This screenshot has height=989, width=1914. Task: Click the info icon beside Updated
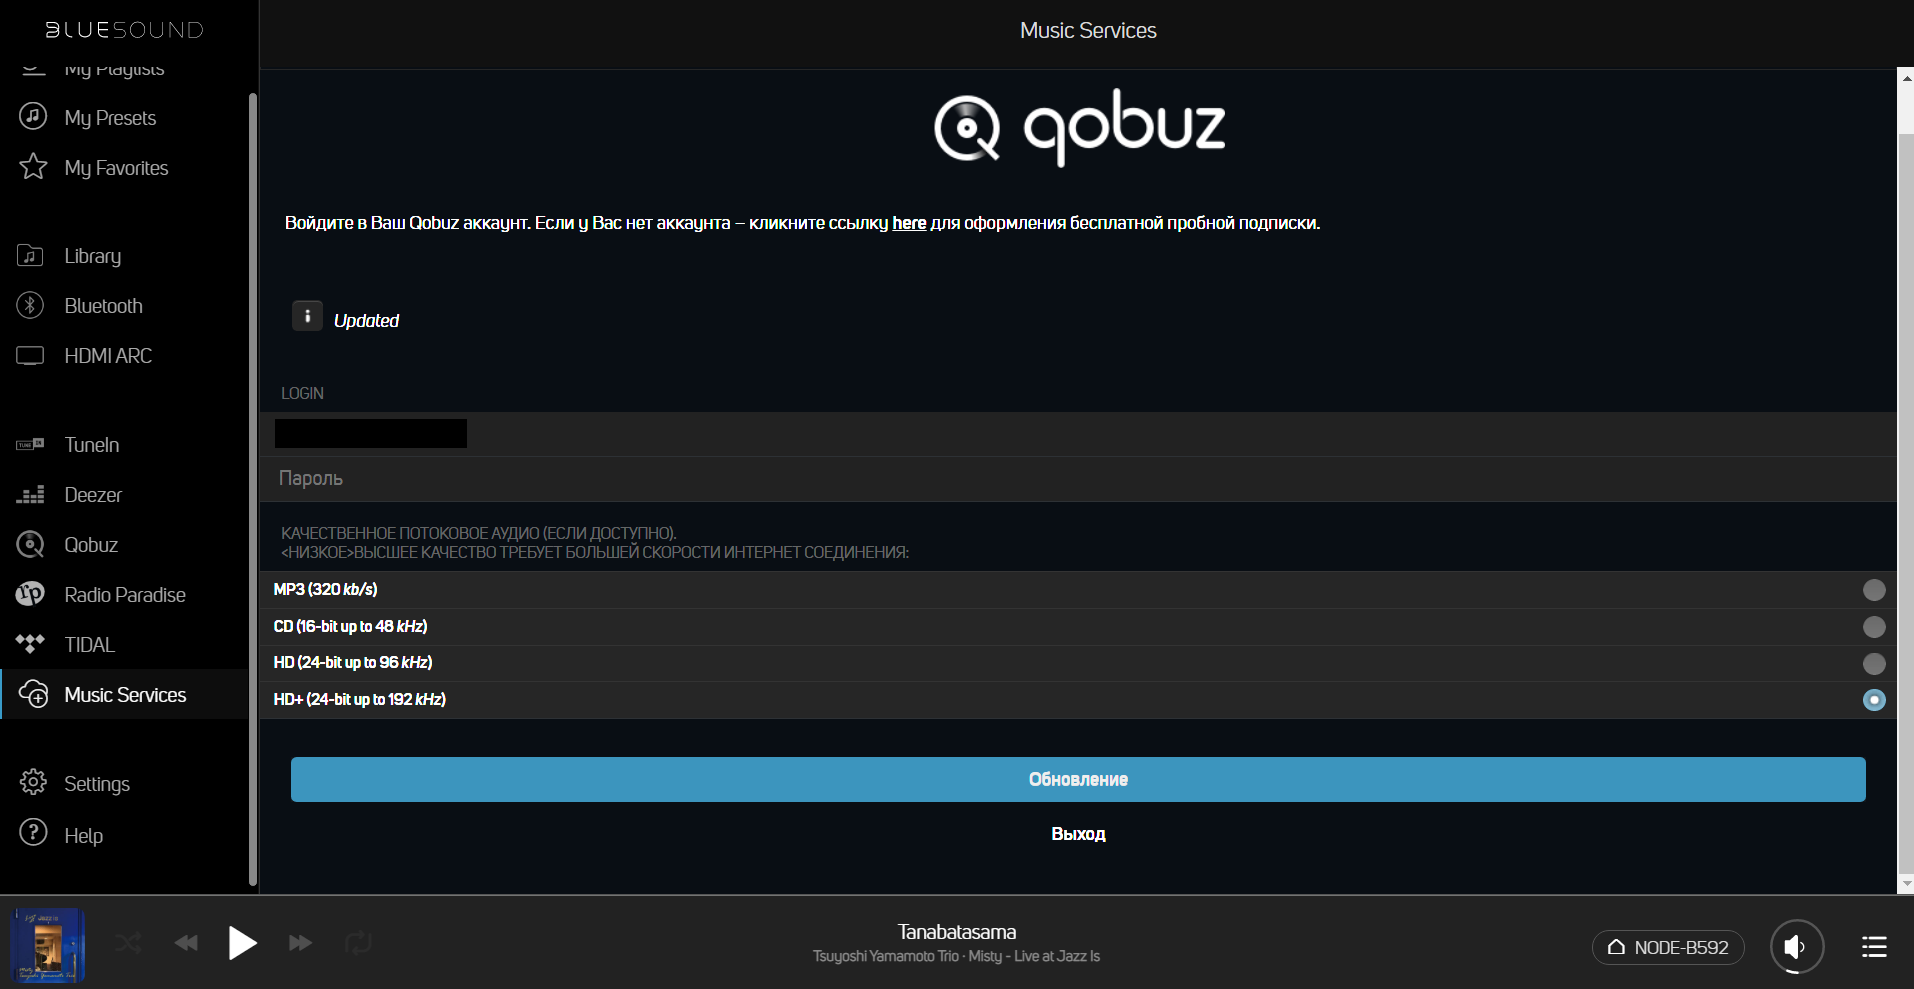click(307, 316)
